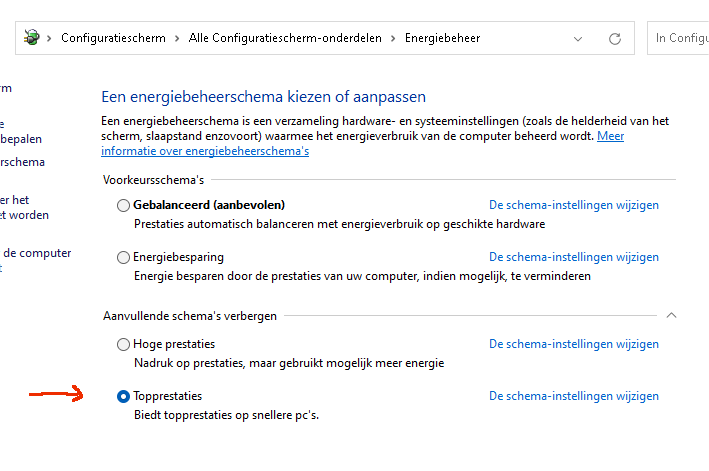
Task: Open the address bar history dropdown
Action: click(x=578, y=39)
